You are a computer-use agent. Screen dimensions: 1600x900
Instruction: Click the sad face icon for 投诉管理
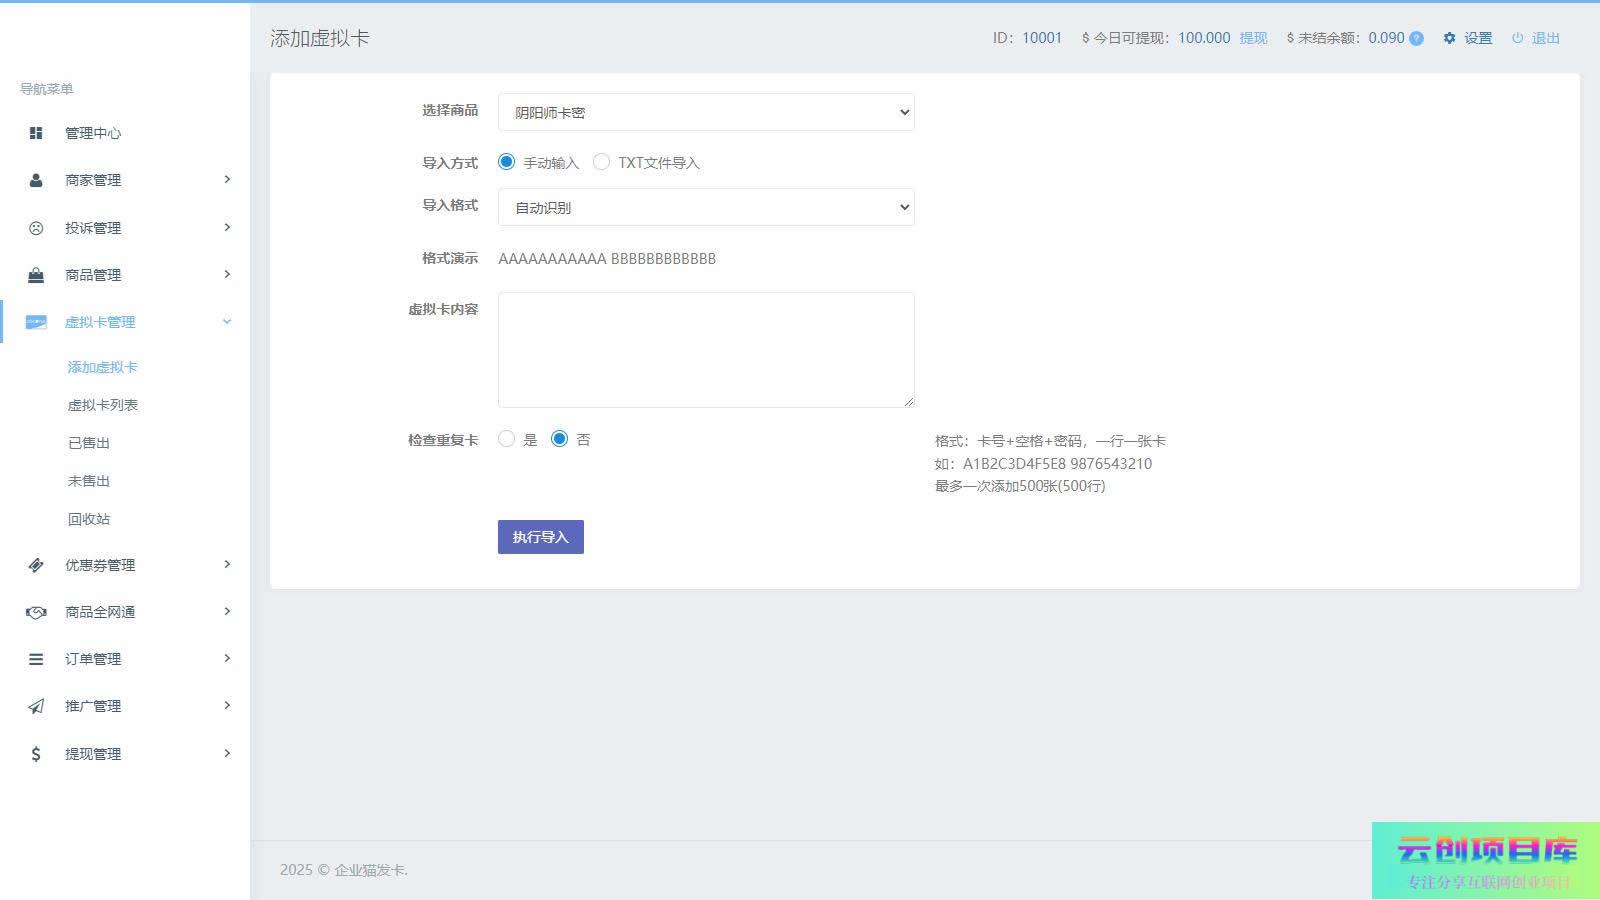click(36, 228)
